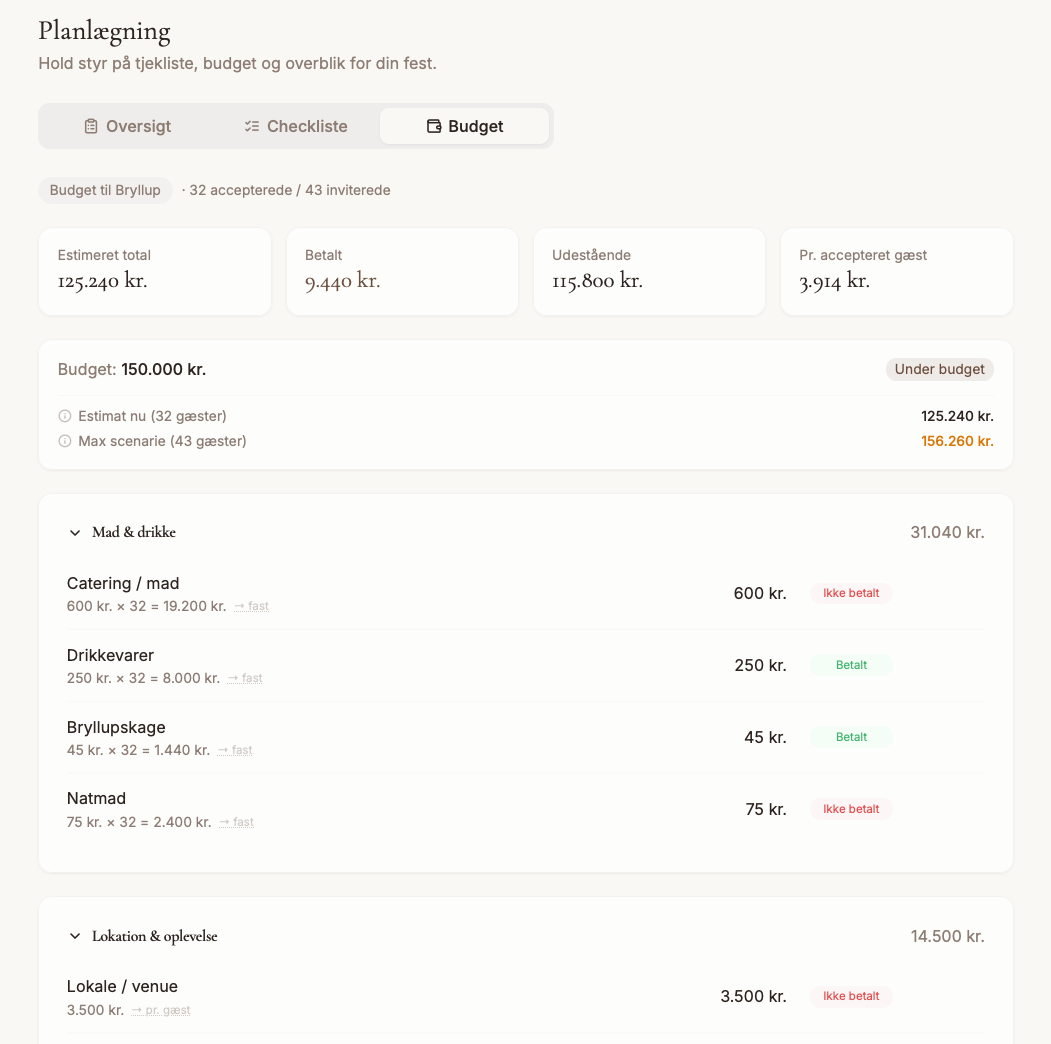
Task: Toggle Drikkevarer Betalt status badge
Action: coord(851,665)
